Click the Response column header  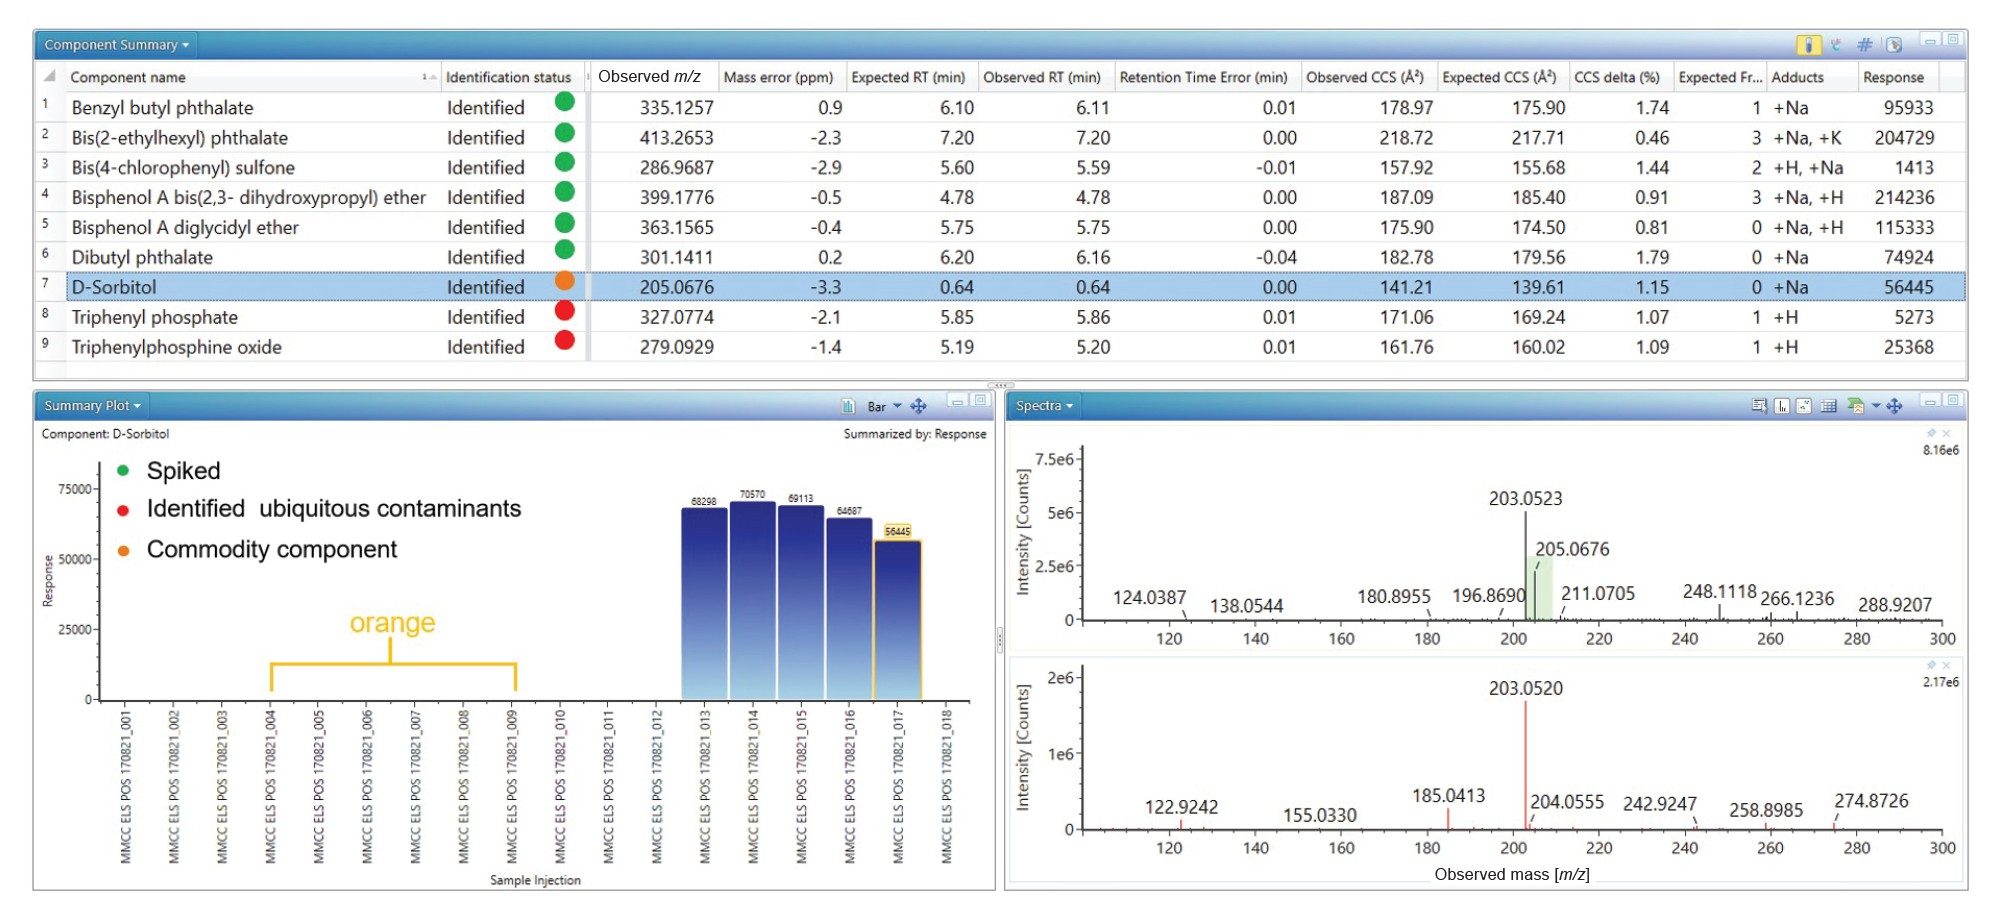point(1893,77)
